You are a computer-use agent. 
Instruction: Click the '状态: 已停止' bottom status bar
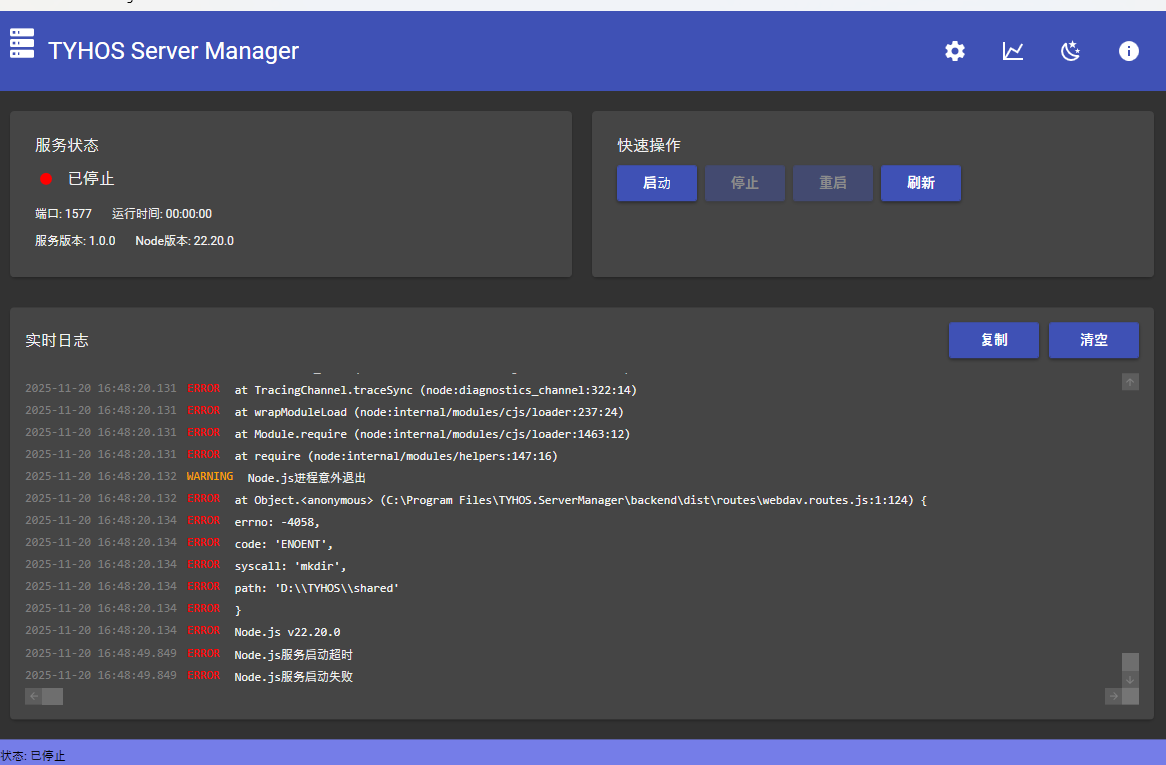tap(33, 756)
